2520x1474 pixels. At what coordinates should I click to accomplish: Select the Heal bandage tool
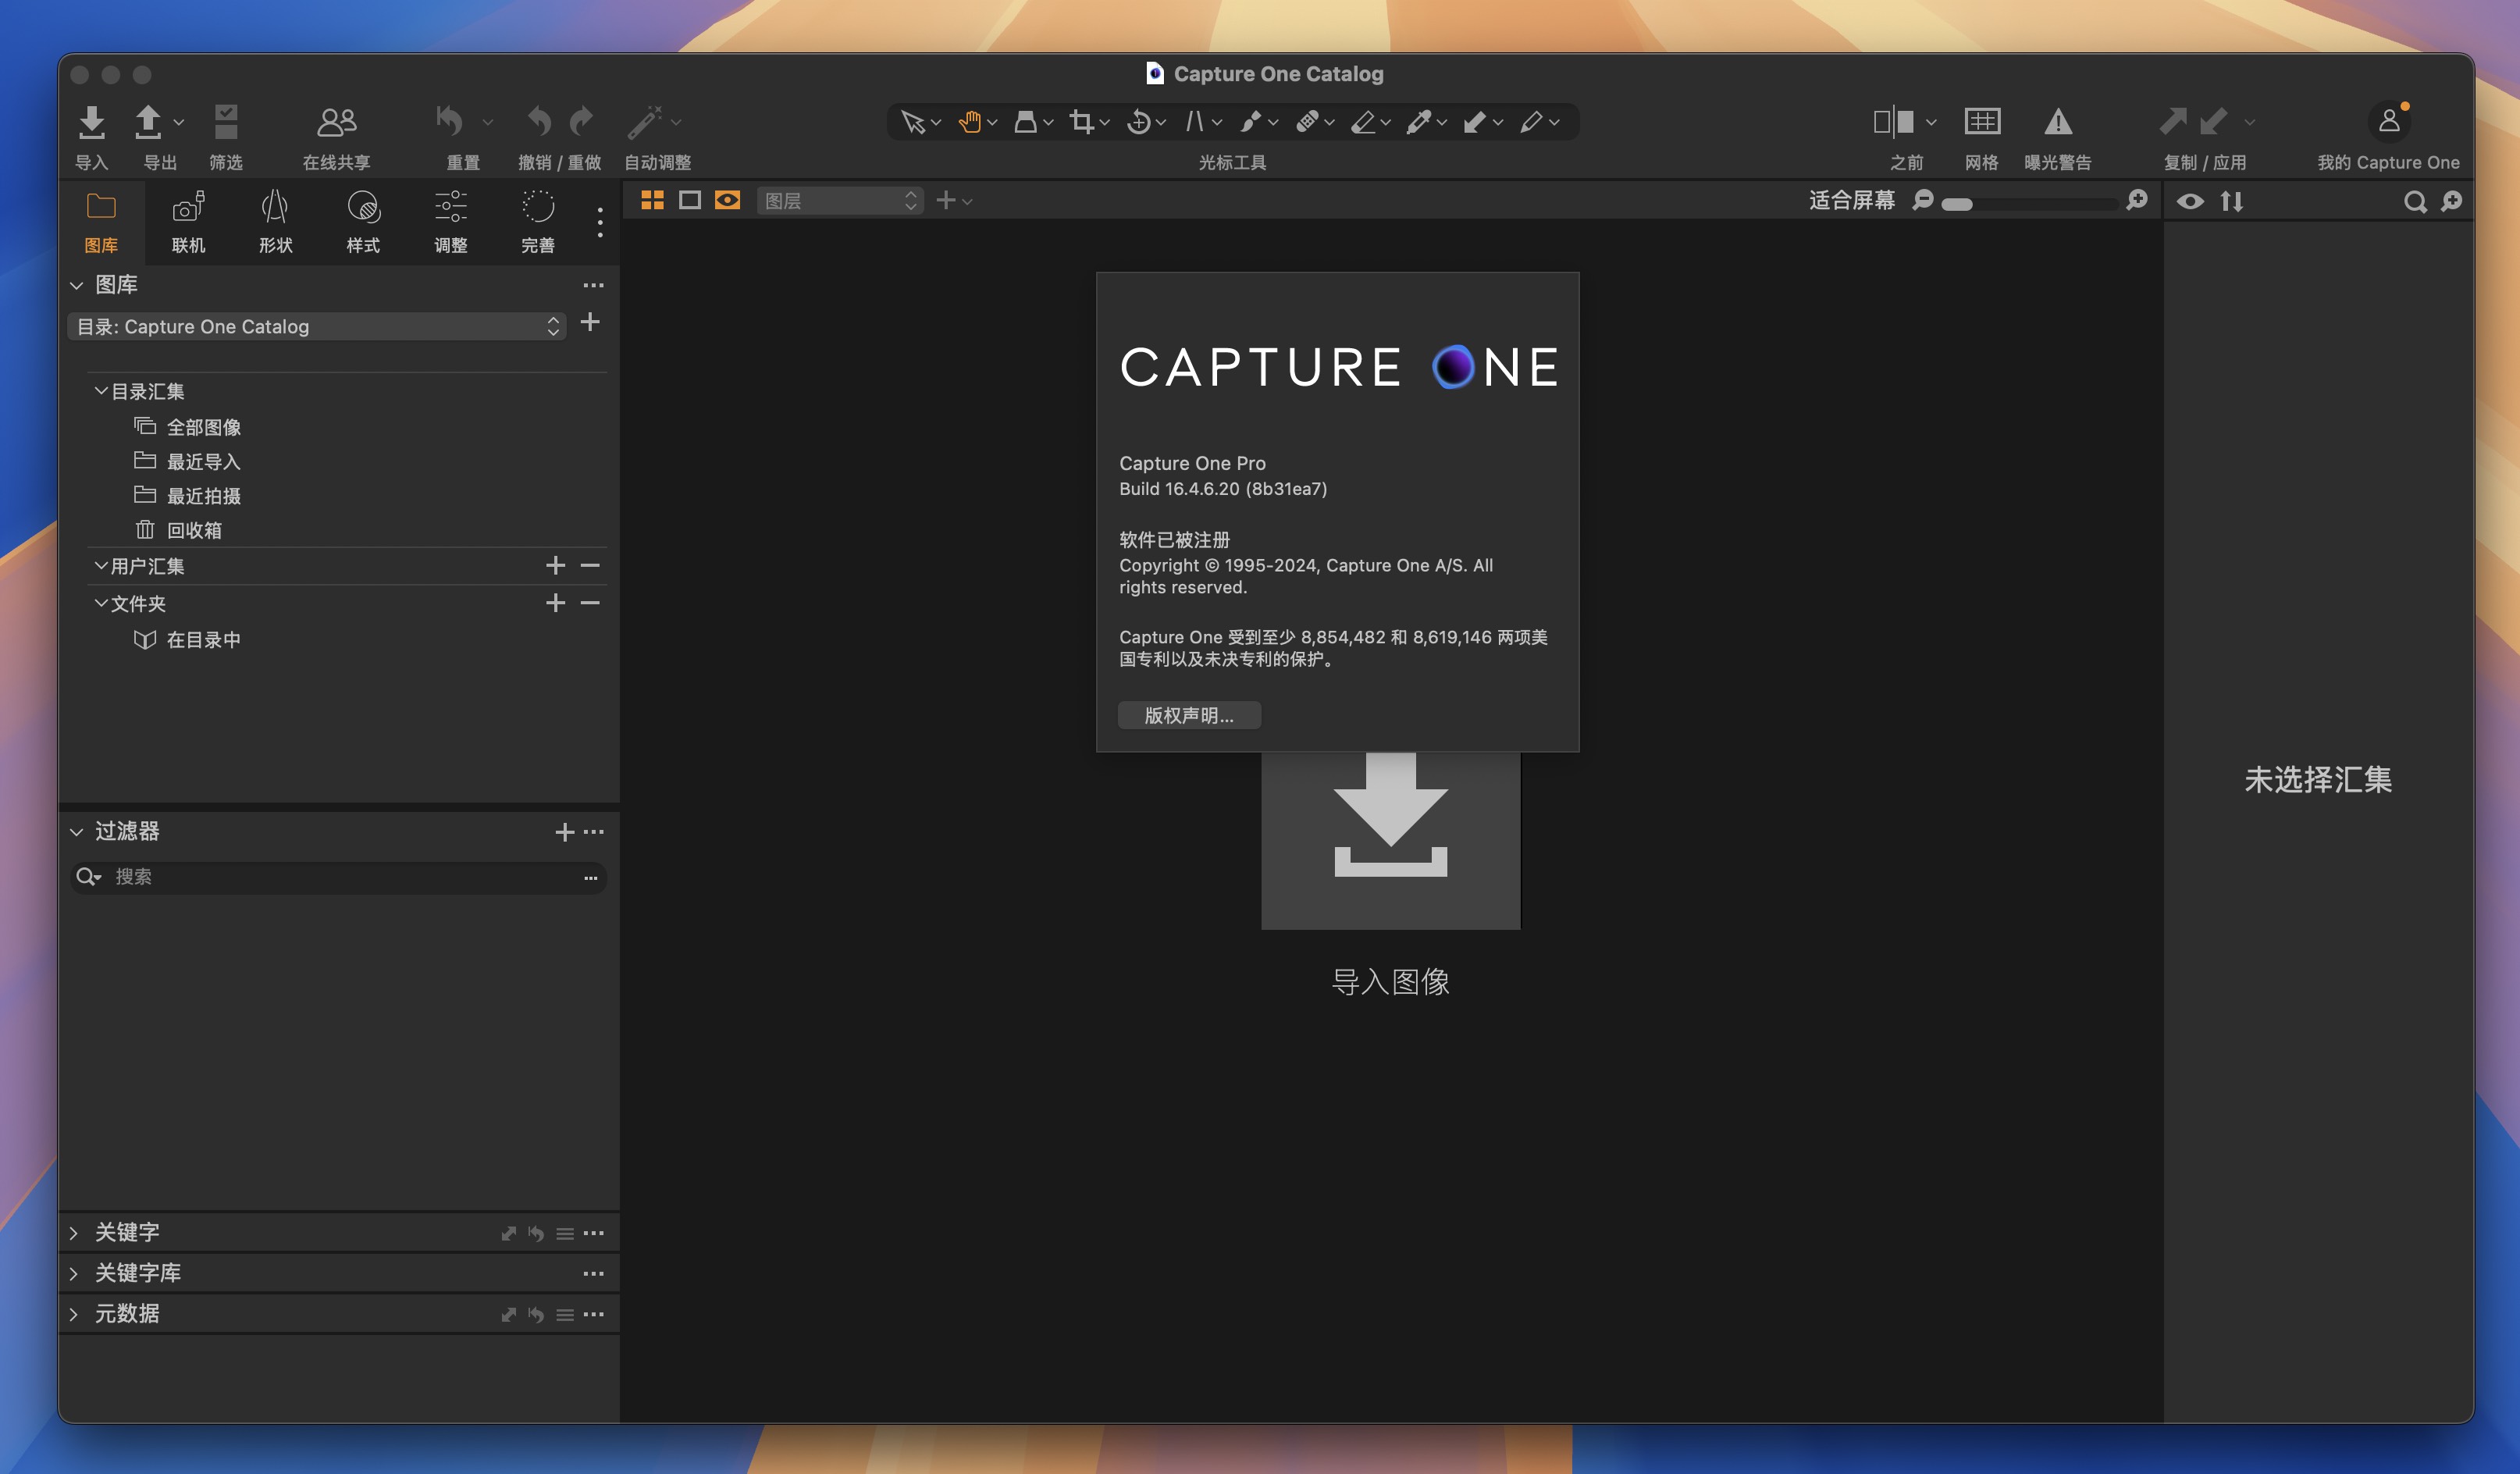point(1307,122)
